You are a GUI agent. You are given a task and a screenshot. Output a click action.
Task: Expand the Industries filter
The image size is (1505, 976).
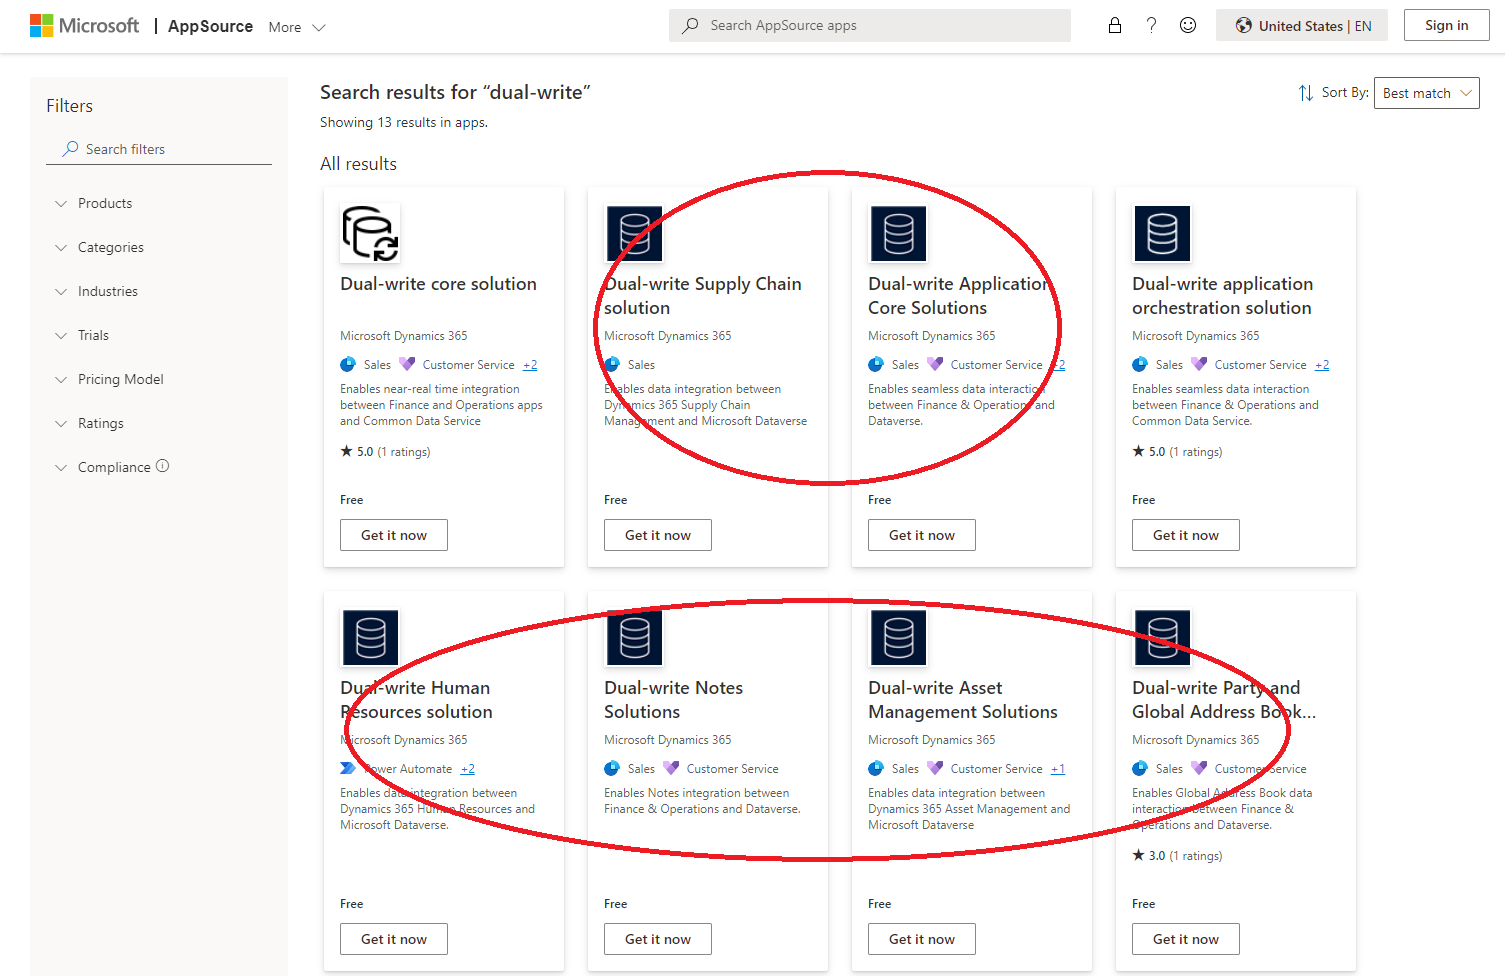(97, 291)
